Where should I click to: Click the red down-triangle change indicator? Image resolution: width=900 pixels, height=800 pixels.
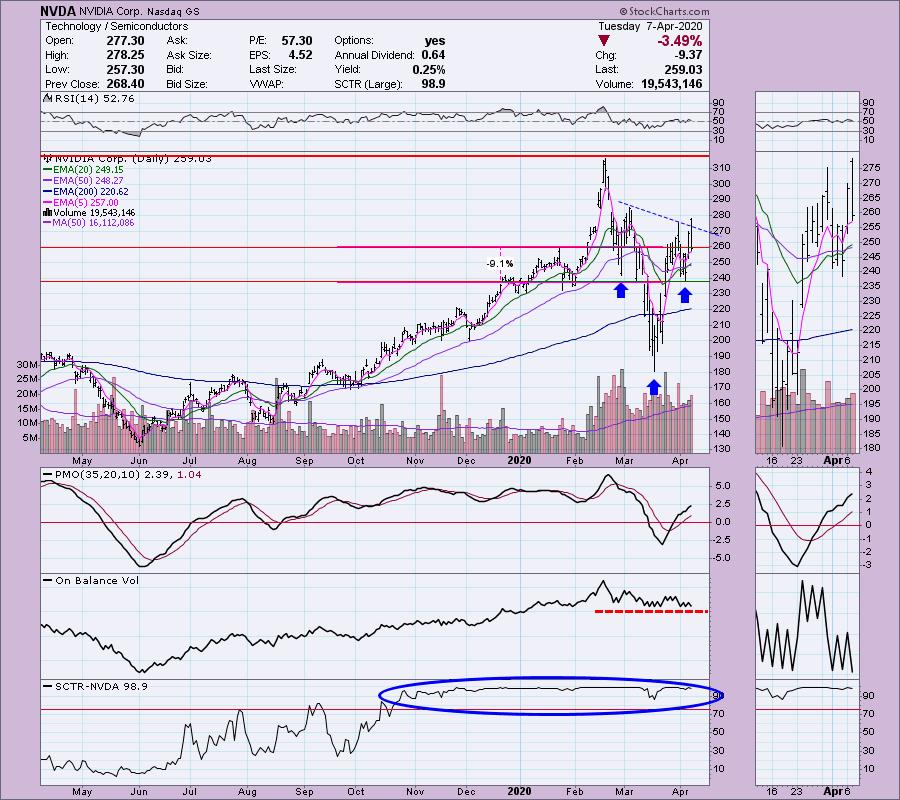pos(603,41)
